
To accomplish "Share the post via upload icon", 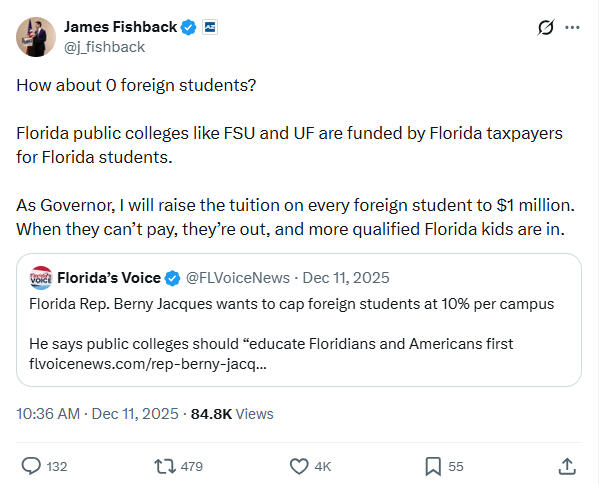I will tap(567, 465).
